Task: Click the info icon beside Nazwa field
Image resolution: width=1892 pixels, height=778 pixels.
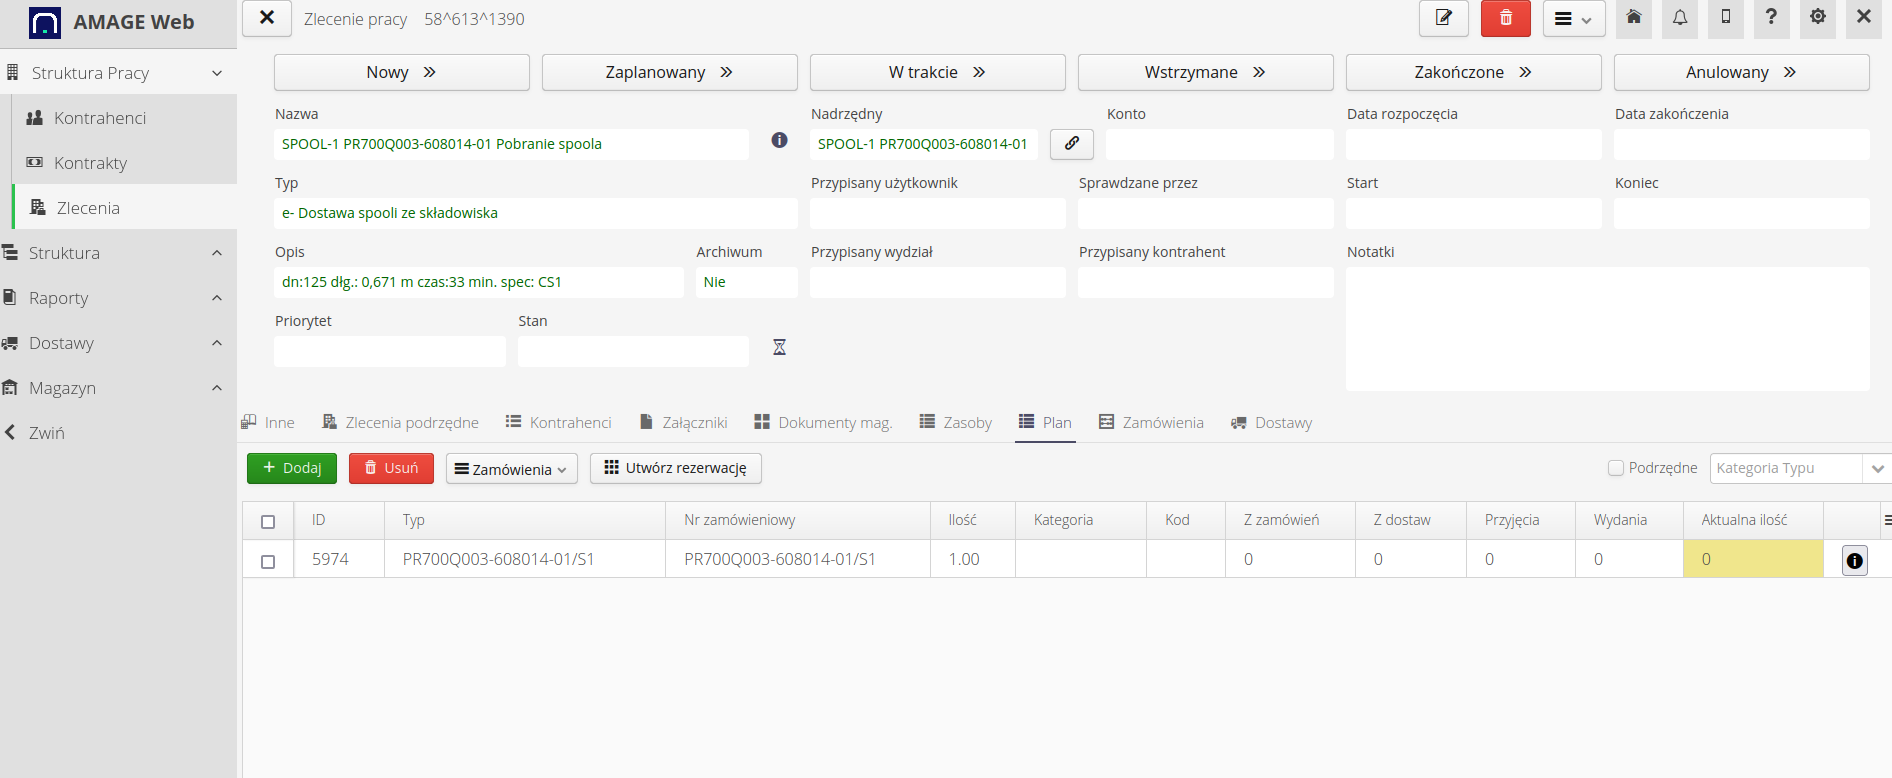Action: (779, 141)
